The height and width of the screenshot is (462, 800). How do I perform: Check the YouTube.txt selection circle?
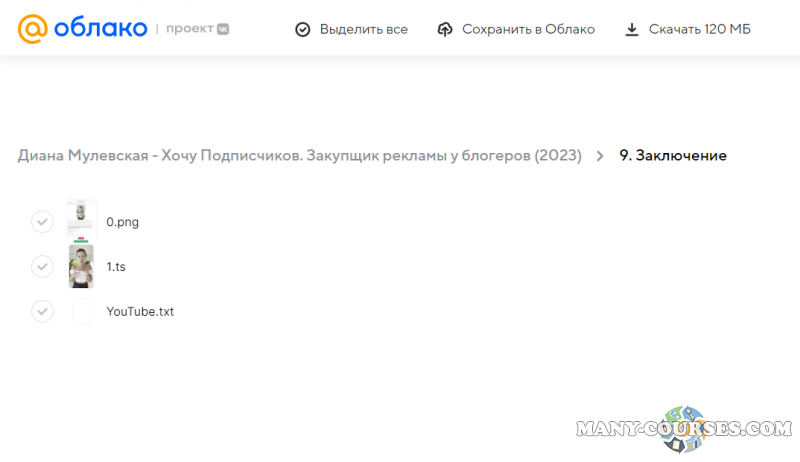pos(42,311)
